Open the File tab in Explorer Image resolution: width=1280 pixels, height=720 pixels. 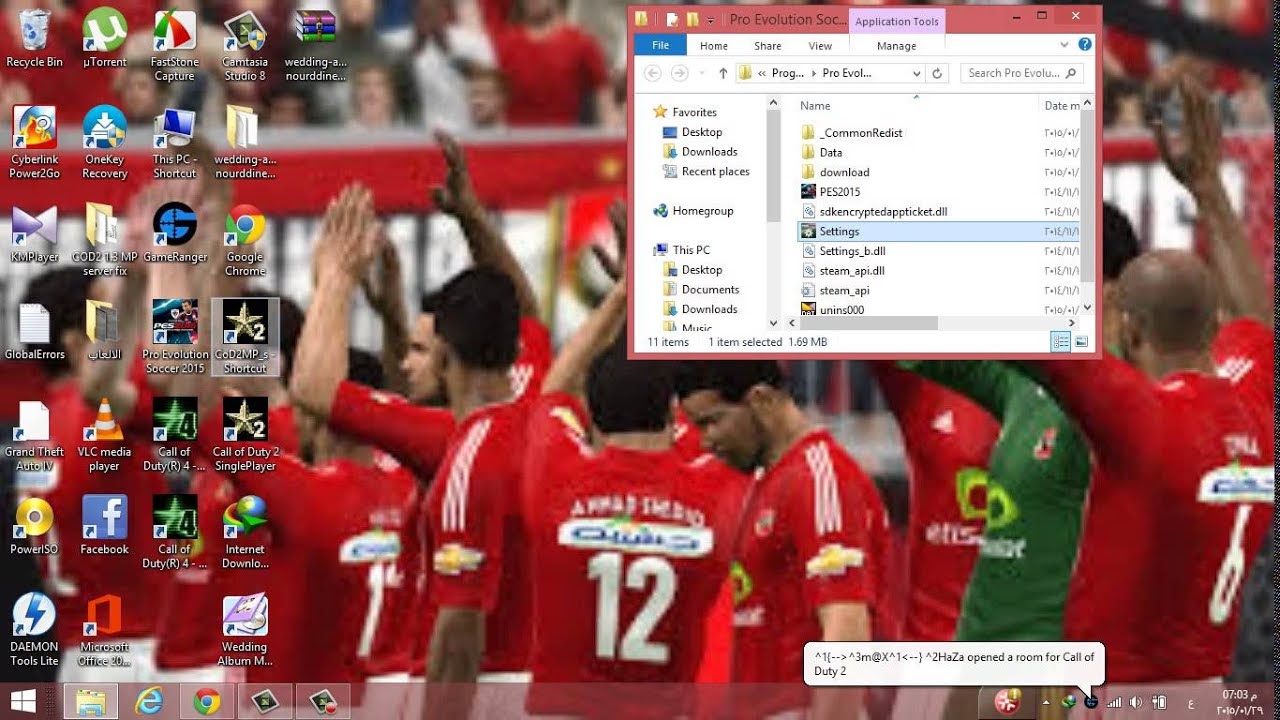(x=660, y=45)
